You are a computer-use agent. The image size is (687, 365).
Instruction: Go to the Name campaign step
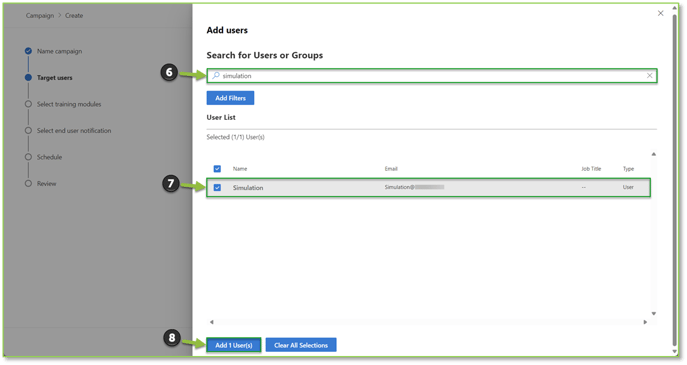pyautogui.click(x=59, y=51)
